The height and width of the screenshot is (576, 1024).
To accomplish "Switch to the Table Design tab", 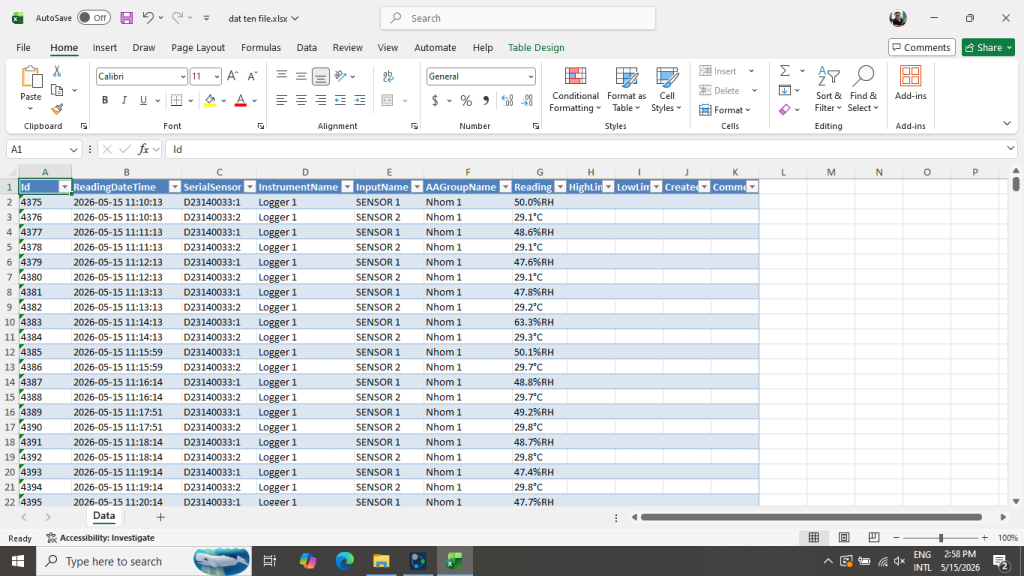I will [x=536, y=48].
